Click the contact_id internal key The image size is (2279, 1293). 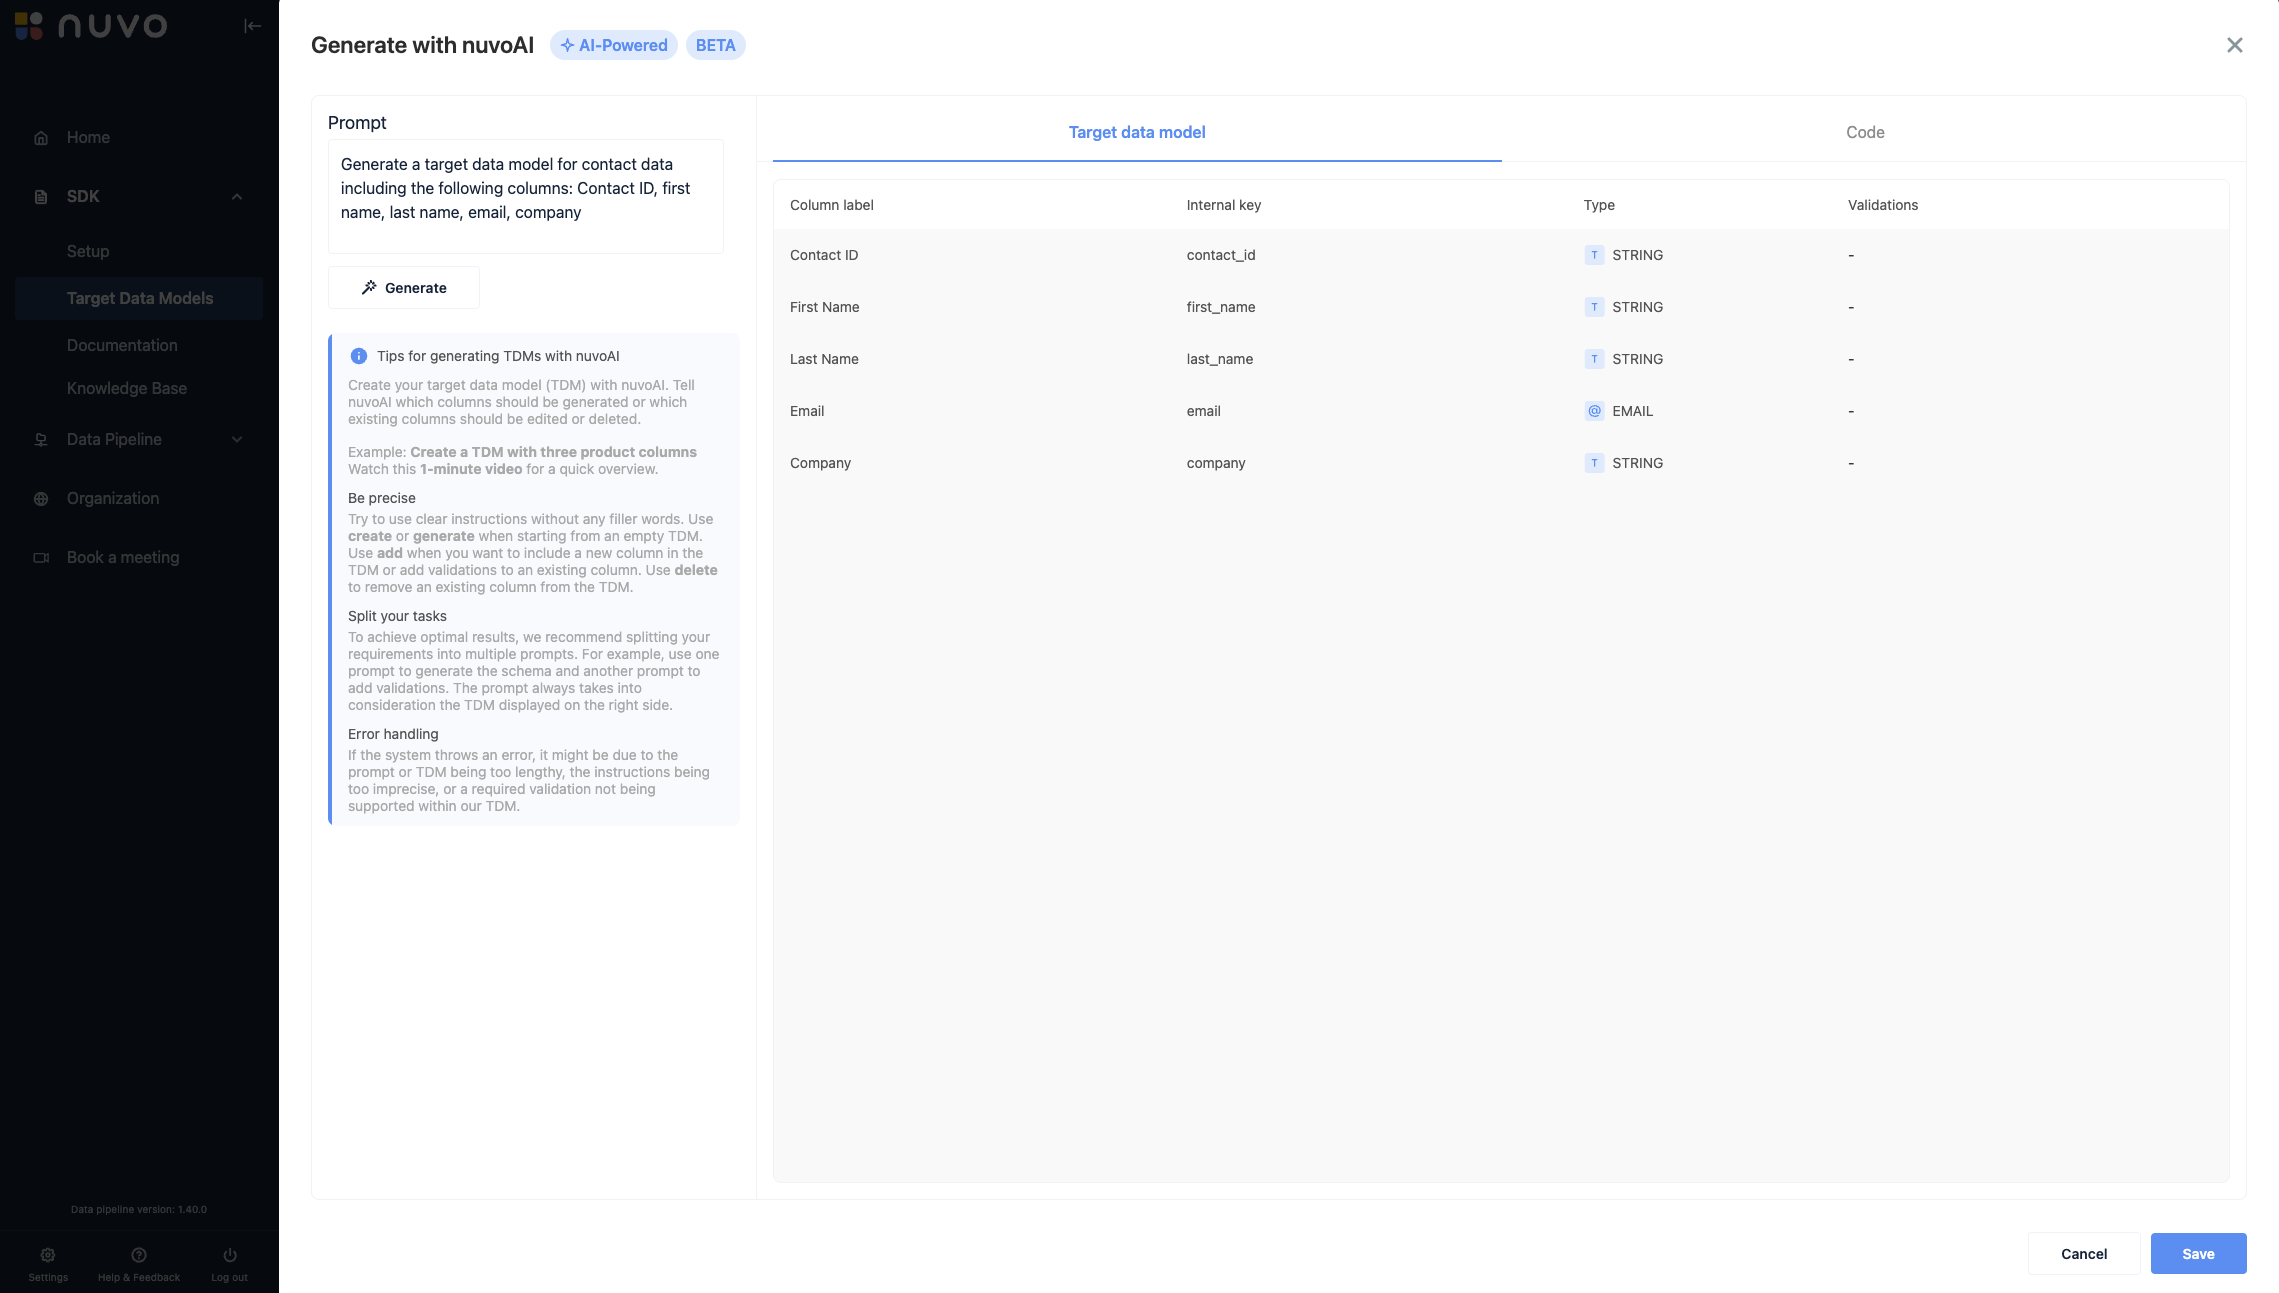1221,255
